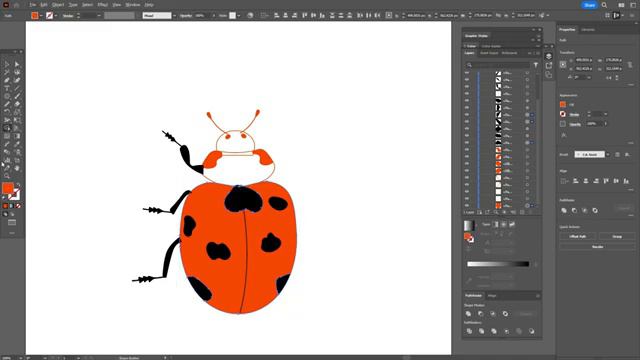Click filter icon beside Layers search field
Image resolution: width=640 pixels, height=360 pixels.
[x=536, y=65]
